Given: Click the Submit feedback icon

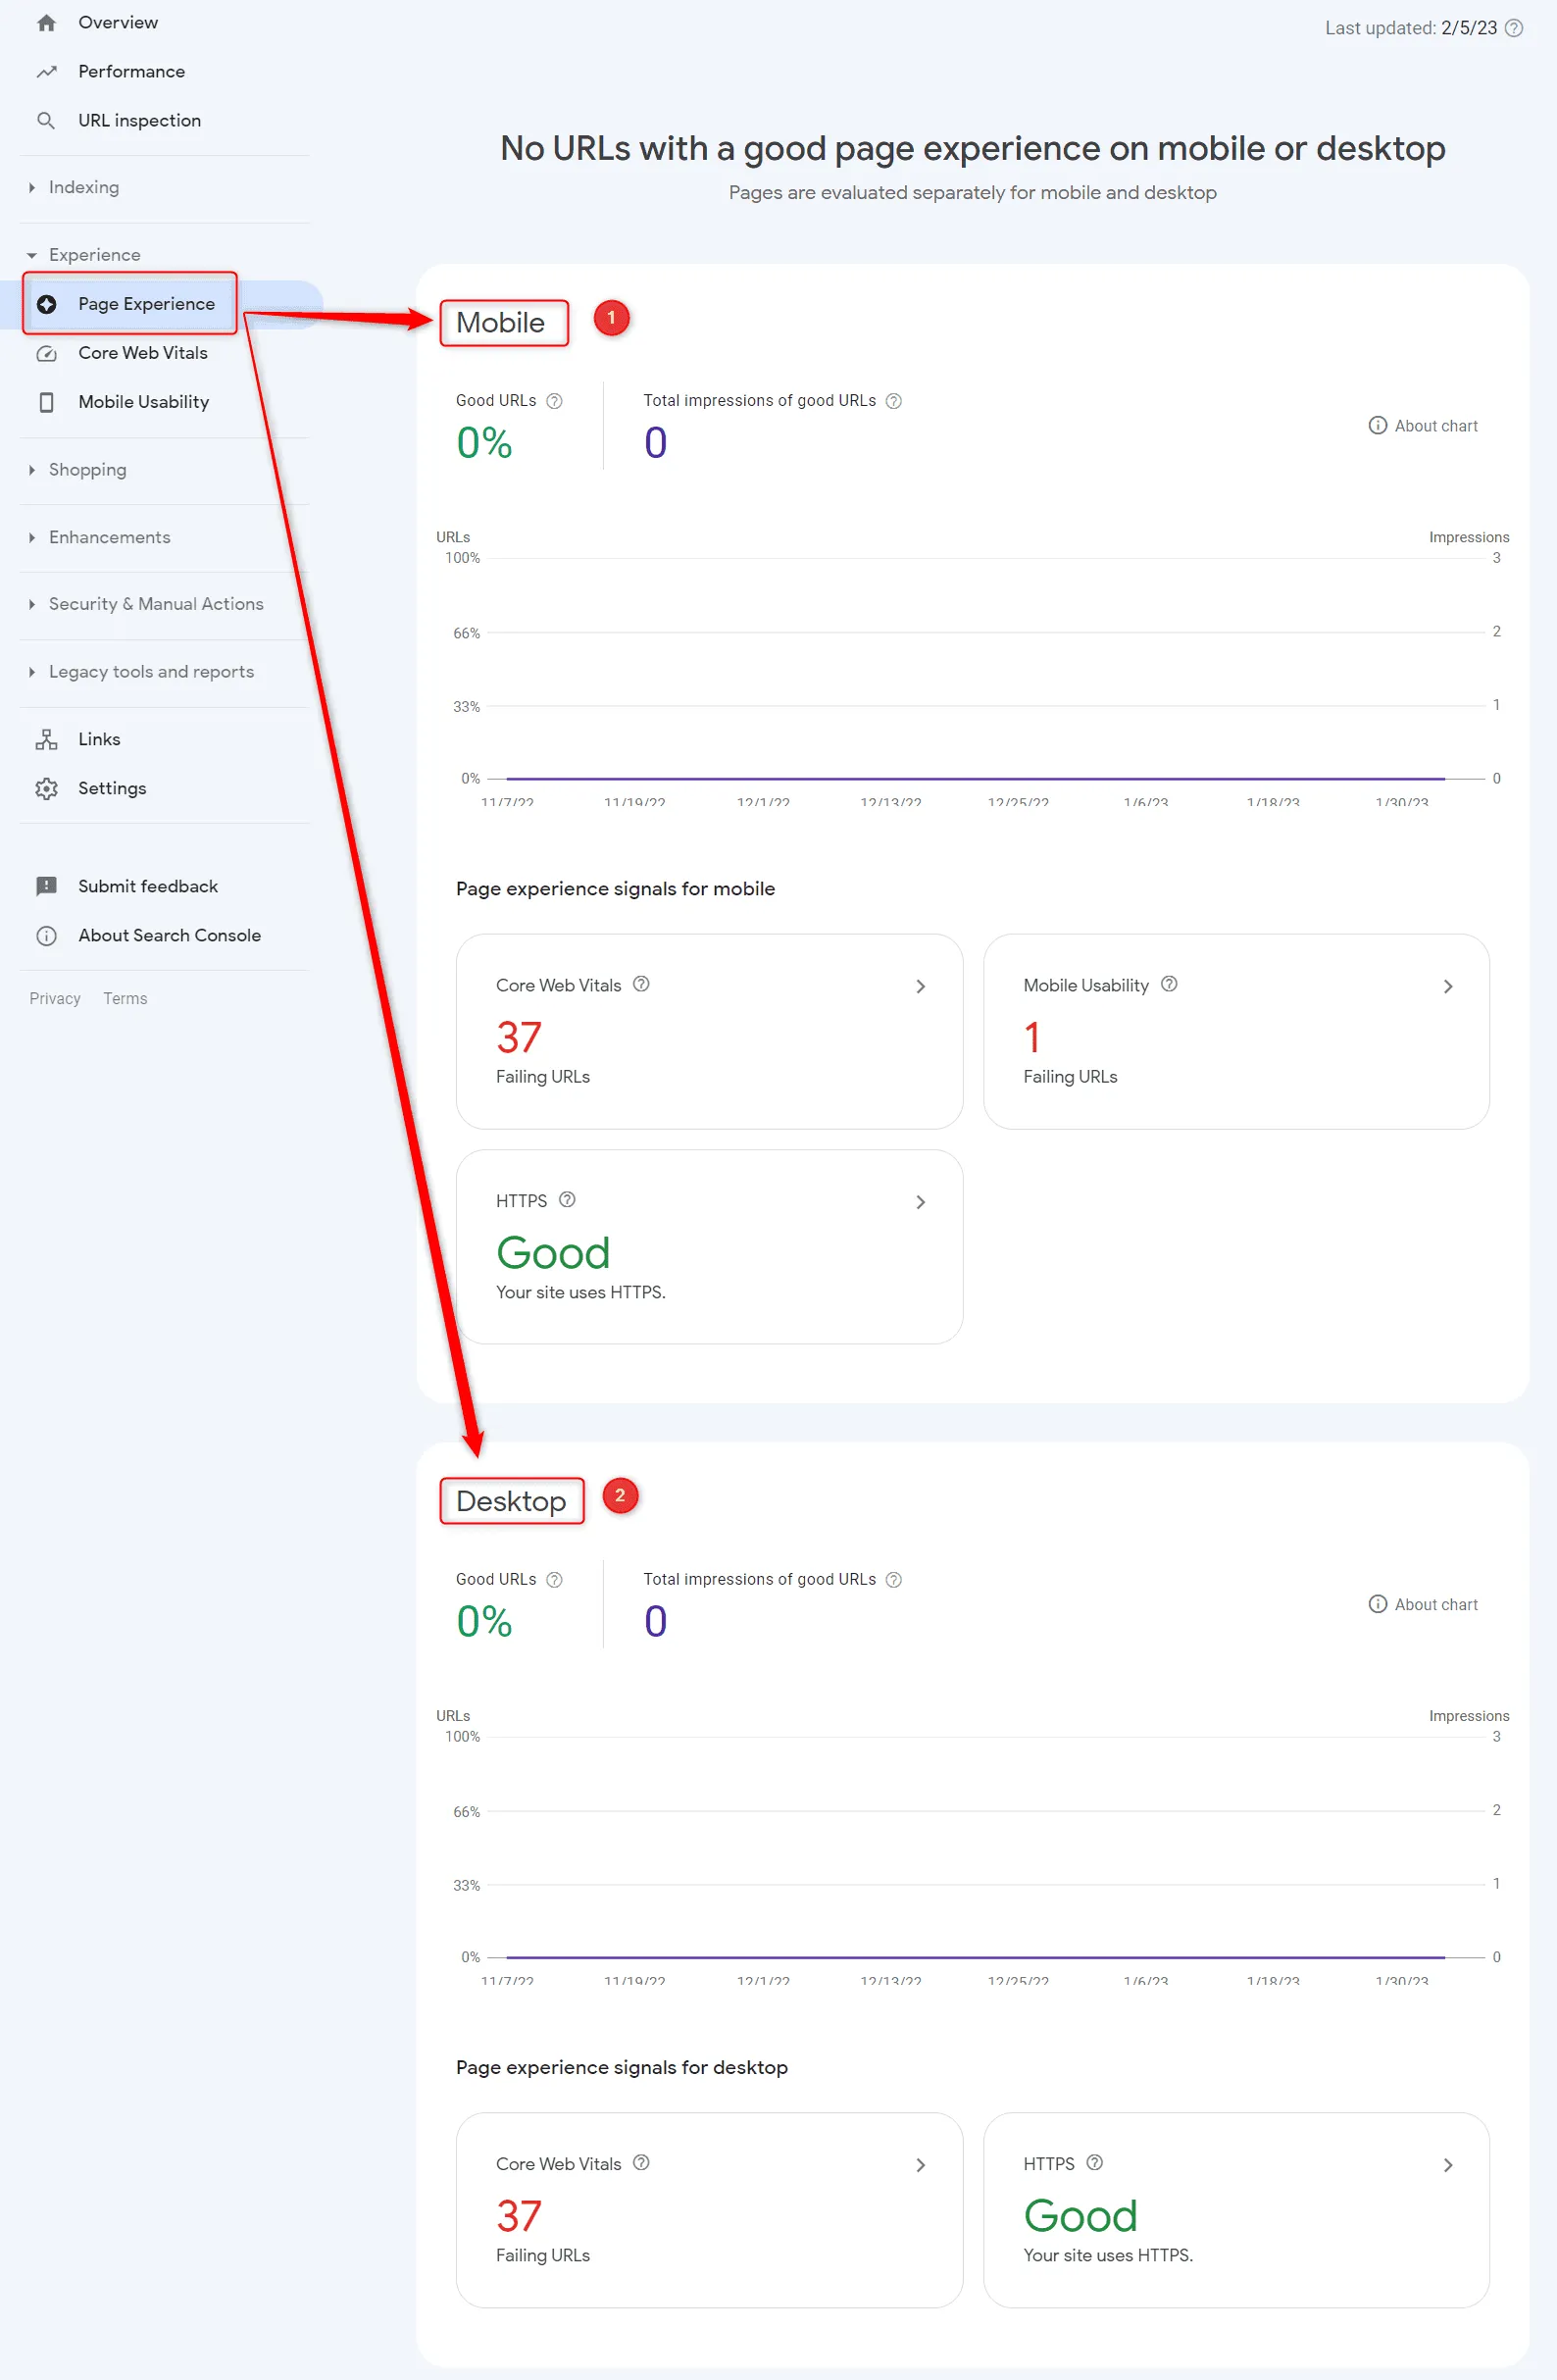Looking at the screenshot, I should click(x=46, y=887).
